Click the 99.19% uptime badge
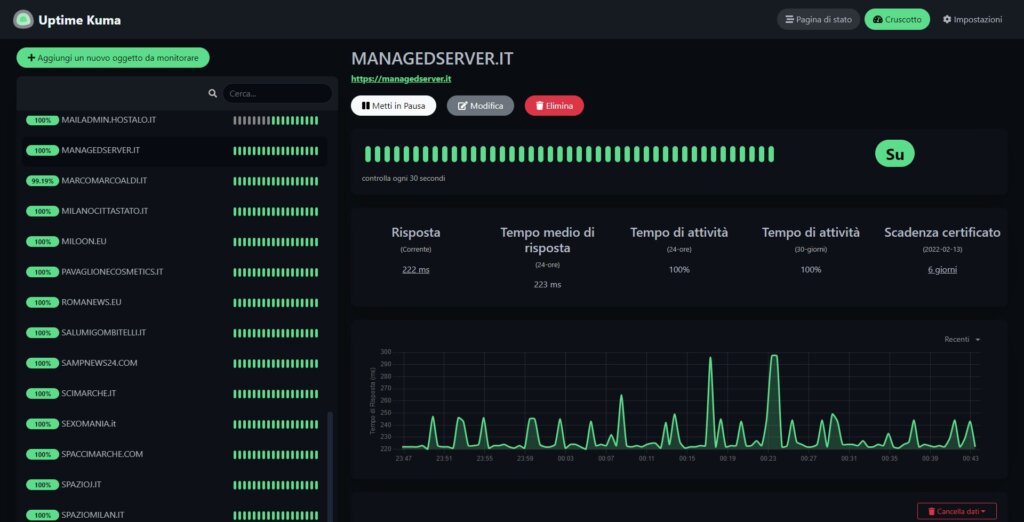The image size is (1024, 522). tap(42, 181)
